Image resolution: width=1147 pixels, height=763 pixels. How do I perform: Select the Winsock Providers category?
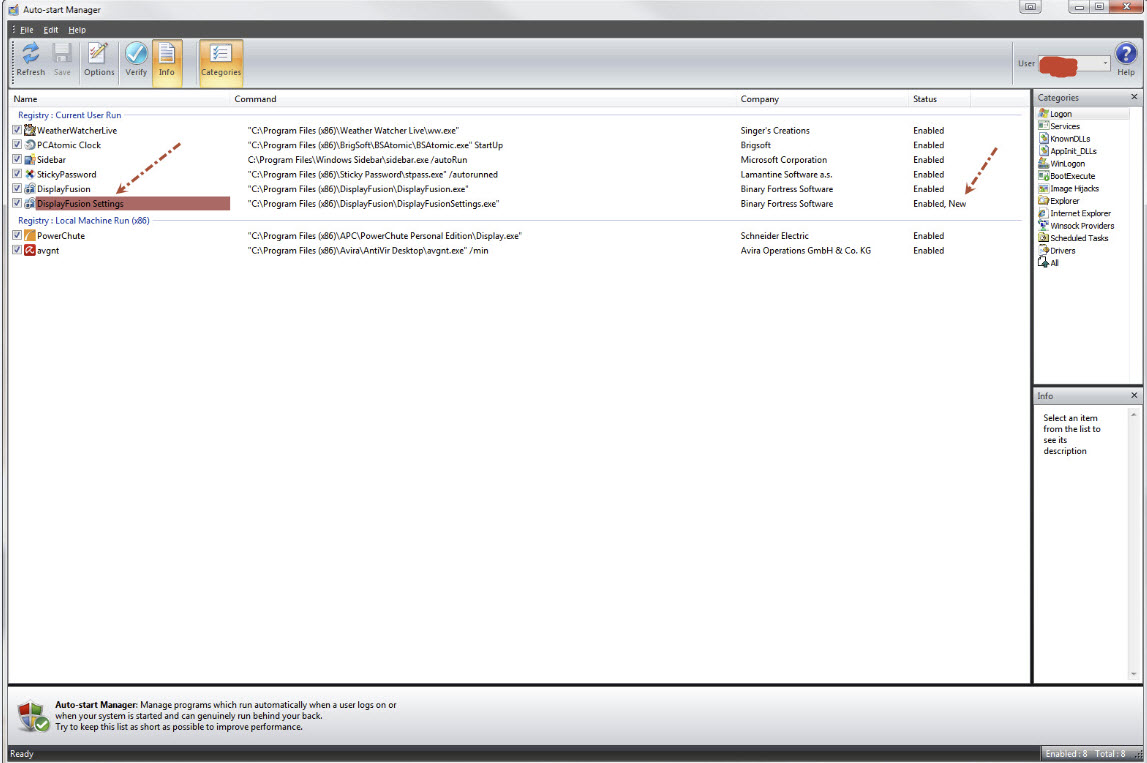(x=1082, y=226)
